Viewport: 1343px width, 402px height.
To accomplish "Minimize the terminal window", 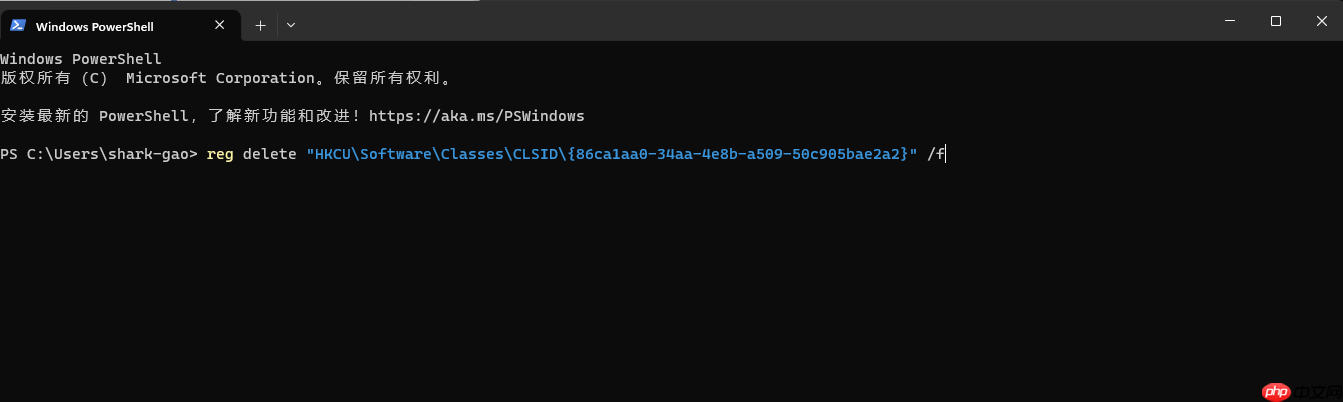I will click(x=1229, y=21).
